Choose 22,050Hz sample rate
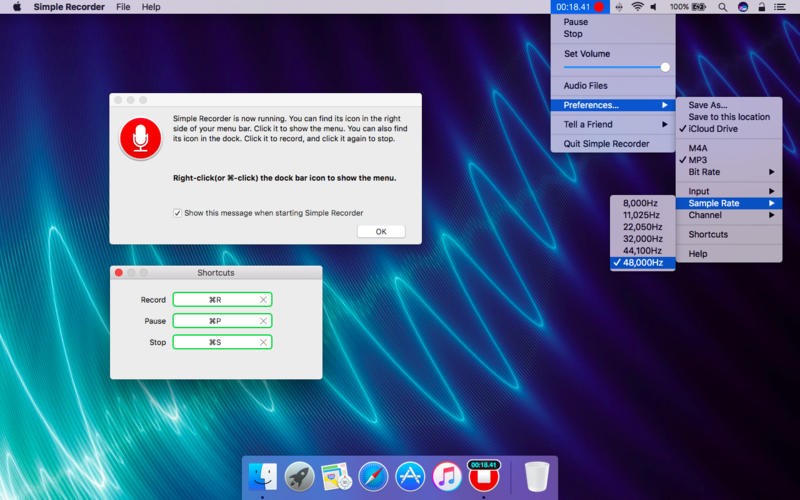The image size is (800, 500). tap(643, 227)
